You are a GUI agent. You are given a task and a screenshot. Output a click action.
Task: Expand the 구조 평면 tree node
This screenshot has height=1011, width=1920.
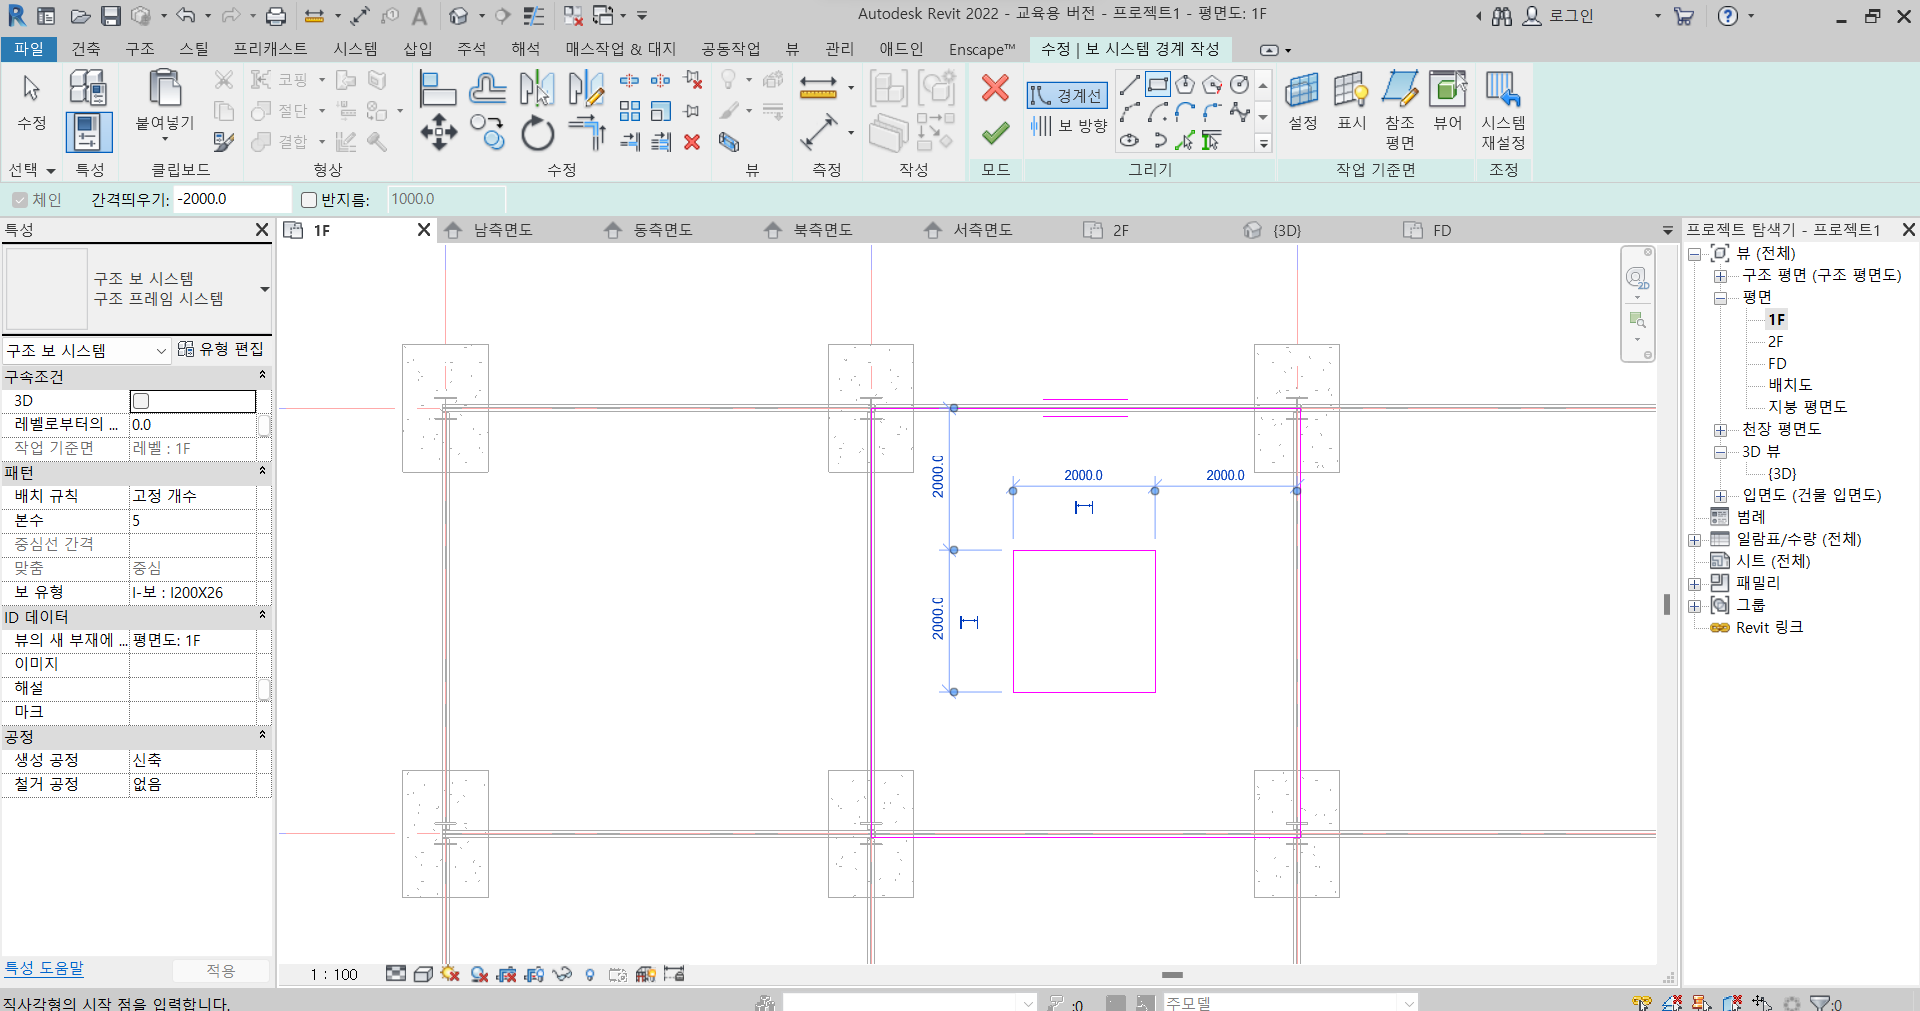1720,276
